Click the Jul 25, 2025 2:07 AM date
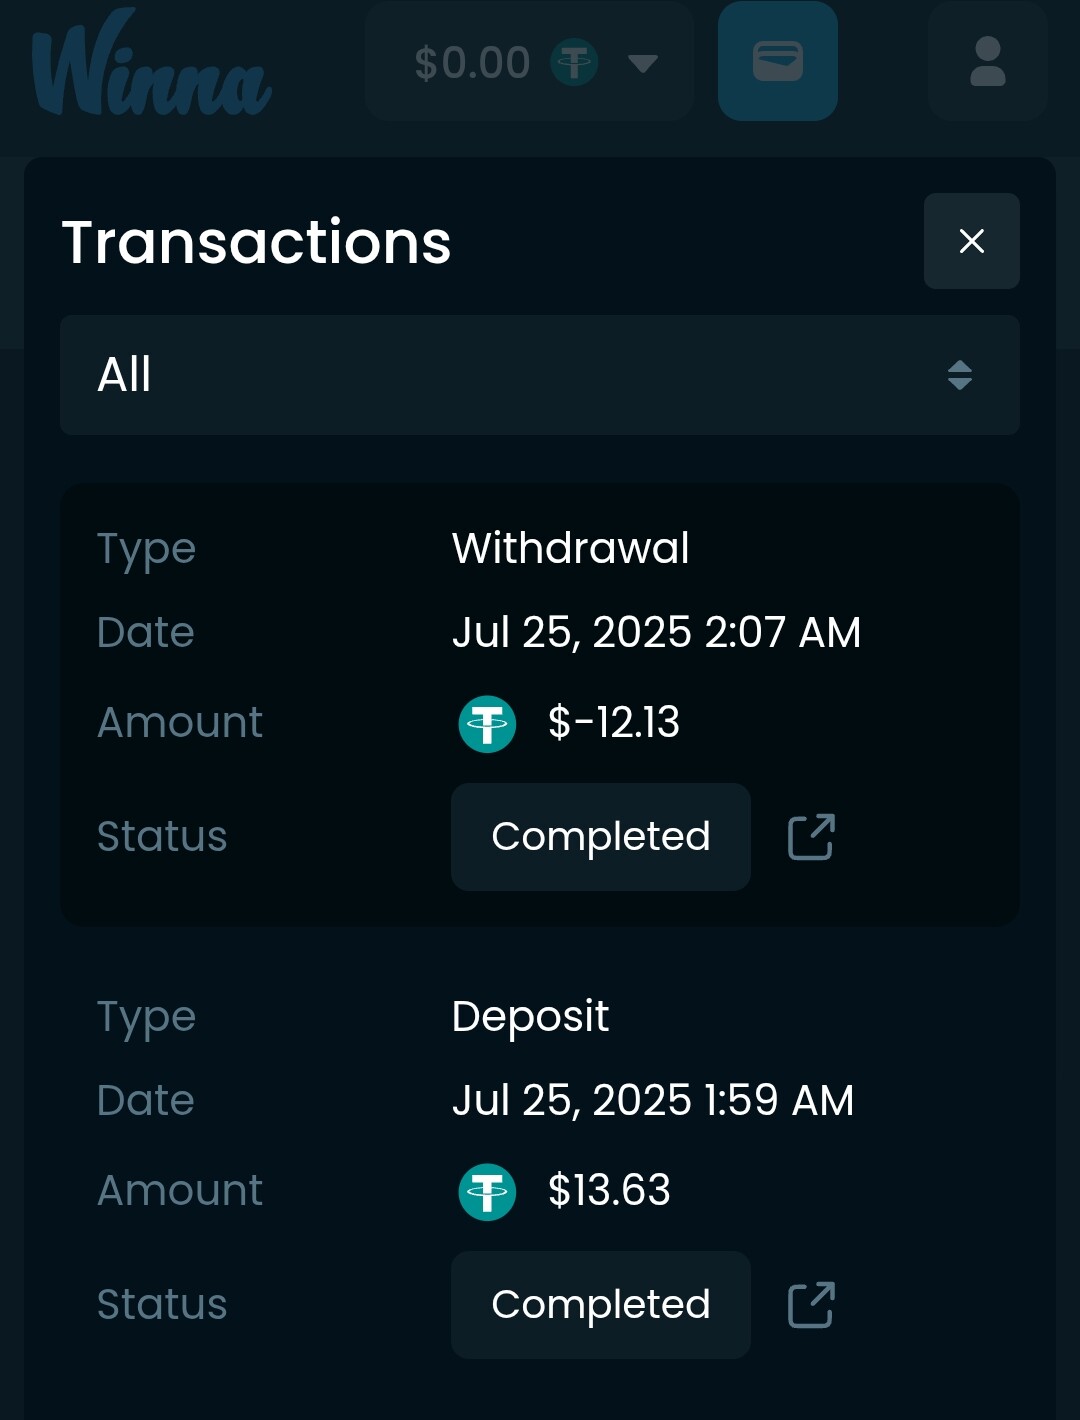This screenshot has width=1080, height=1420. 656,632
